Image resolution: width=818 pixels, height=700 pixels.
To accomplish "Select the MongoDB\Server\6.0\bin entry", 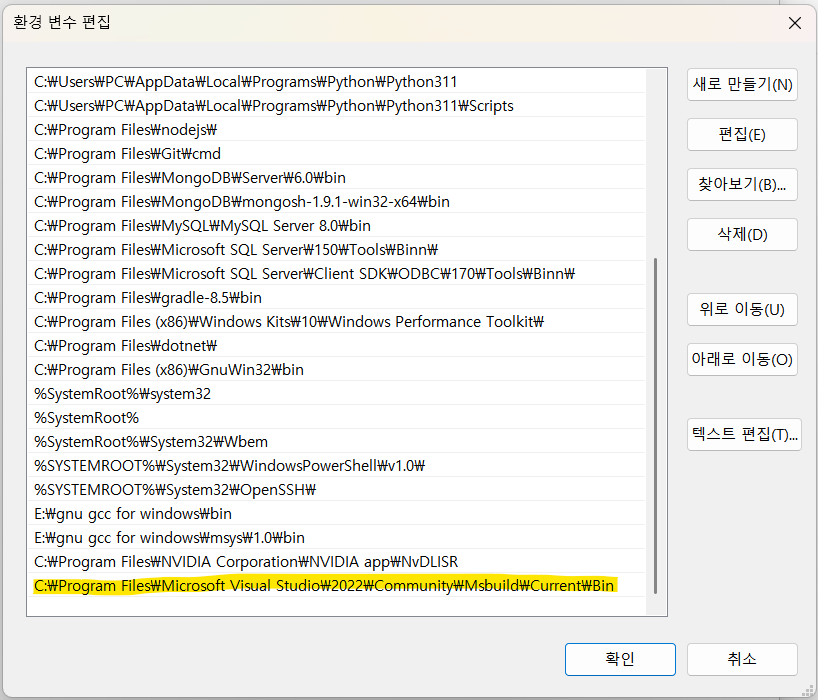I will (336, 178).
